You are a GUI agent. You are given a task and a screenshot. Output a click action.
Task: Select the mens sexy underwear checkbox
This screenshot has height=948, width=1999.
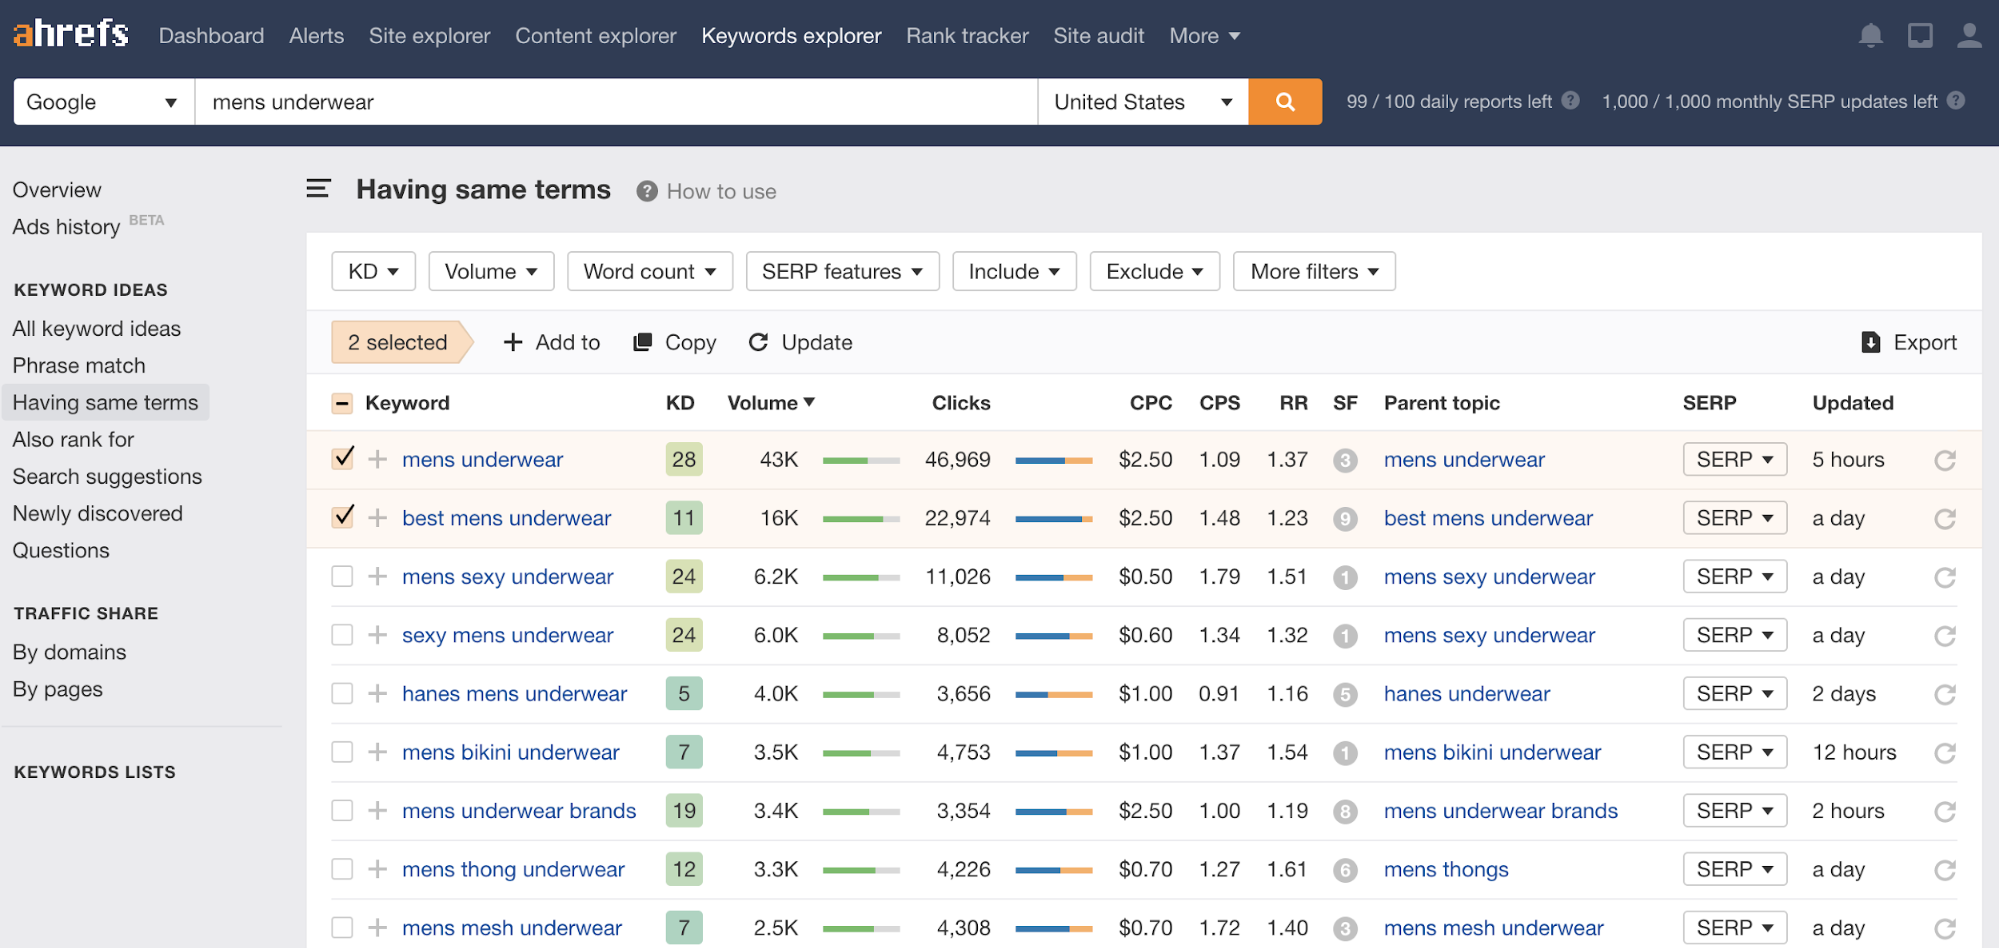click(343, 577)
